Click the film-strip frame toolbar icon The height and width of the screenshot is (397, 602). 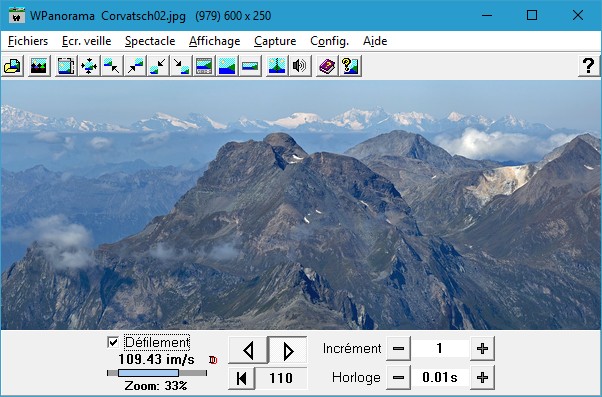[66, 66]
